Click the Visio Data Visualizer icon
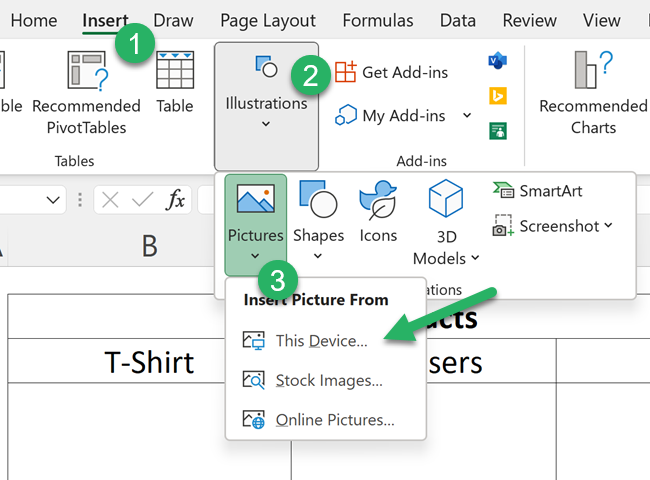The width and height of the screenshot is (650, 480). click(497, 62)
